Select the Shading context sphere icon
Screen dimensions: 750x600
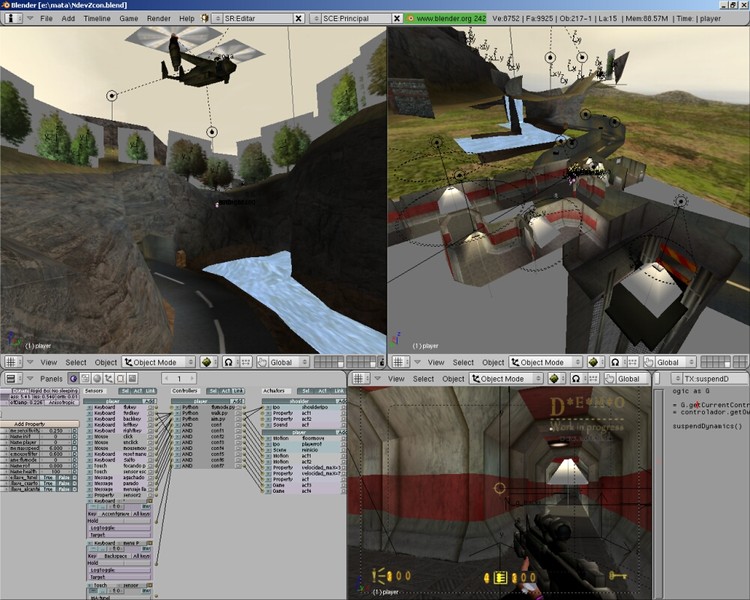click(97, 378)
